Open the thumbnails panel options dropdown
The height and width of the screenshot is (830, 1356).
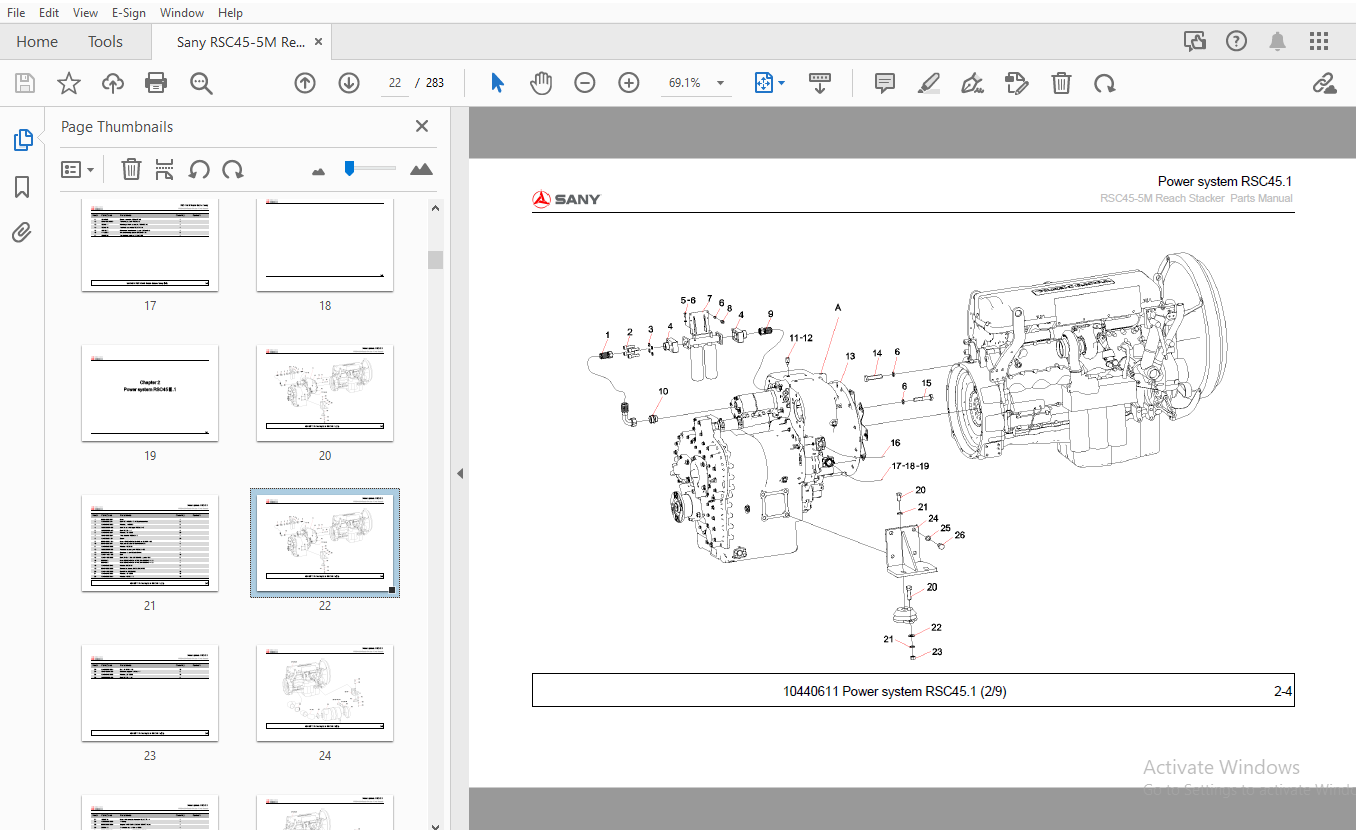click(x=78, y=169)
